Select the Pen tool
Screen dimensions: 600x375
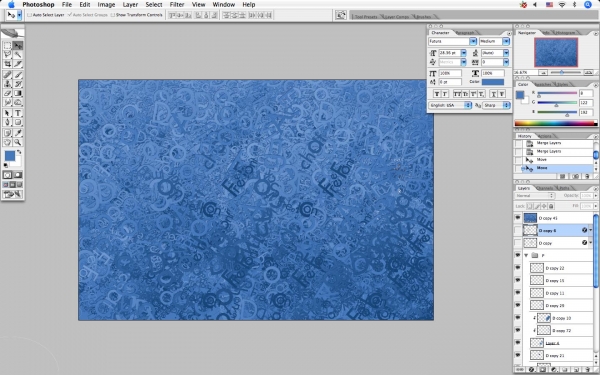pos(7,122)
